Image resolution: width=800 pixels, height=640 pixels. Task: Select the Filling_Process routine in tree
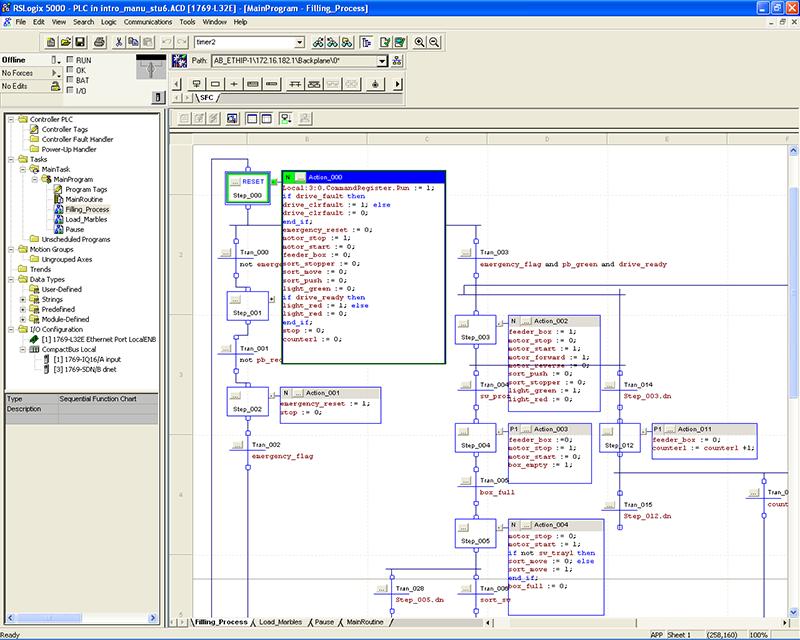pos(87,209)
